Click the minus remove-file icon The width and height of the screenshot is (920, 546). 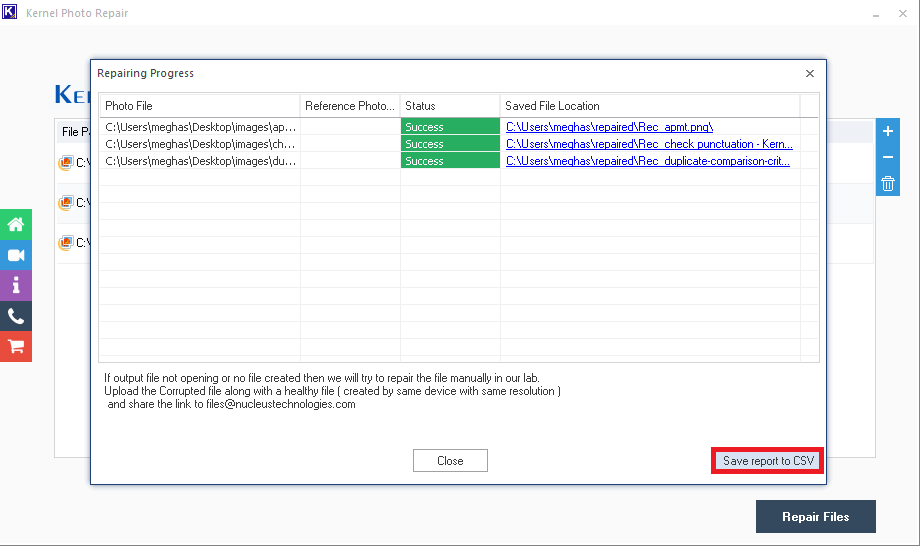pyautogui.click(x=888, y=157)
